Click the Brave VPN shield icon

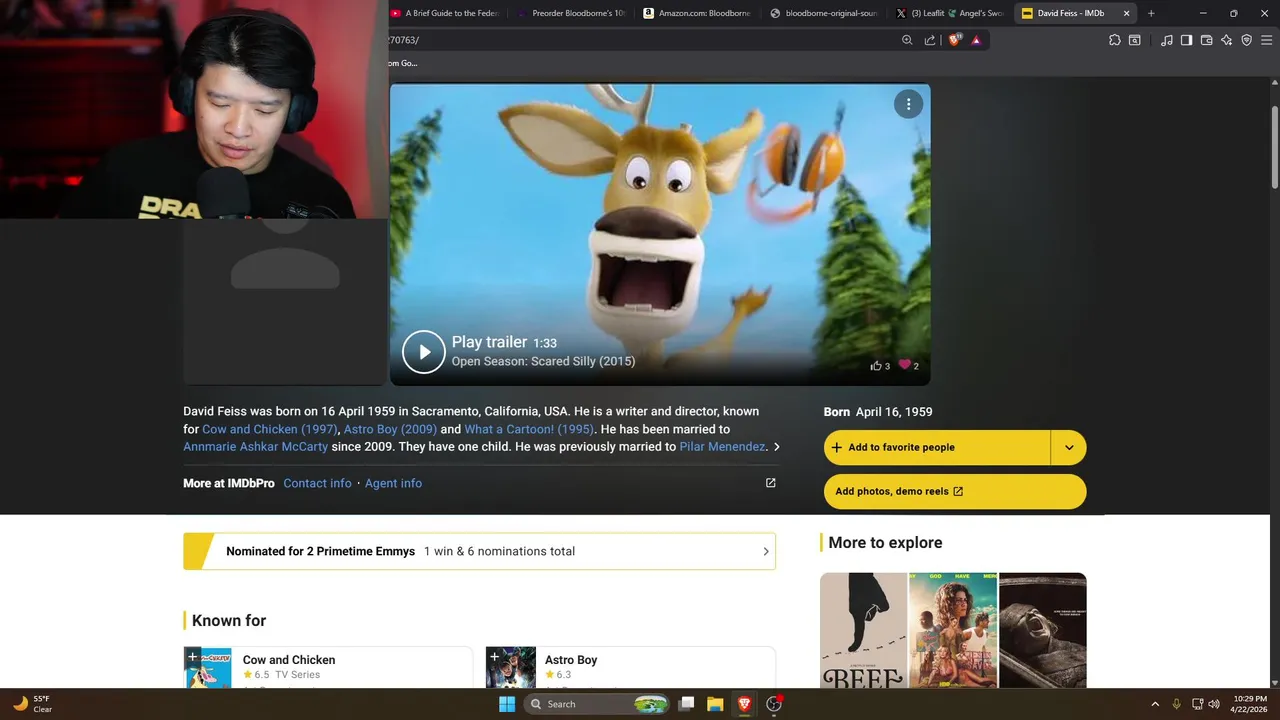[1246, 40]
